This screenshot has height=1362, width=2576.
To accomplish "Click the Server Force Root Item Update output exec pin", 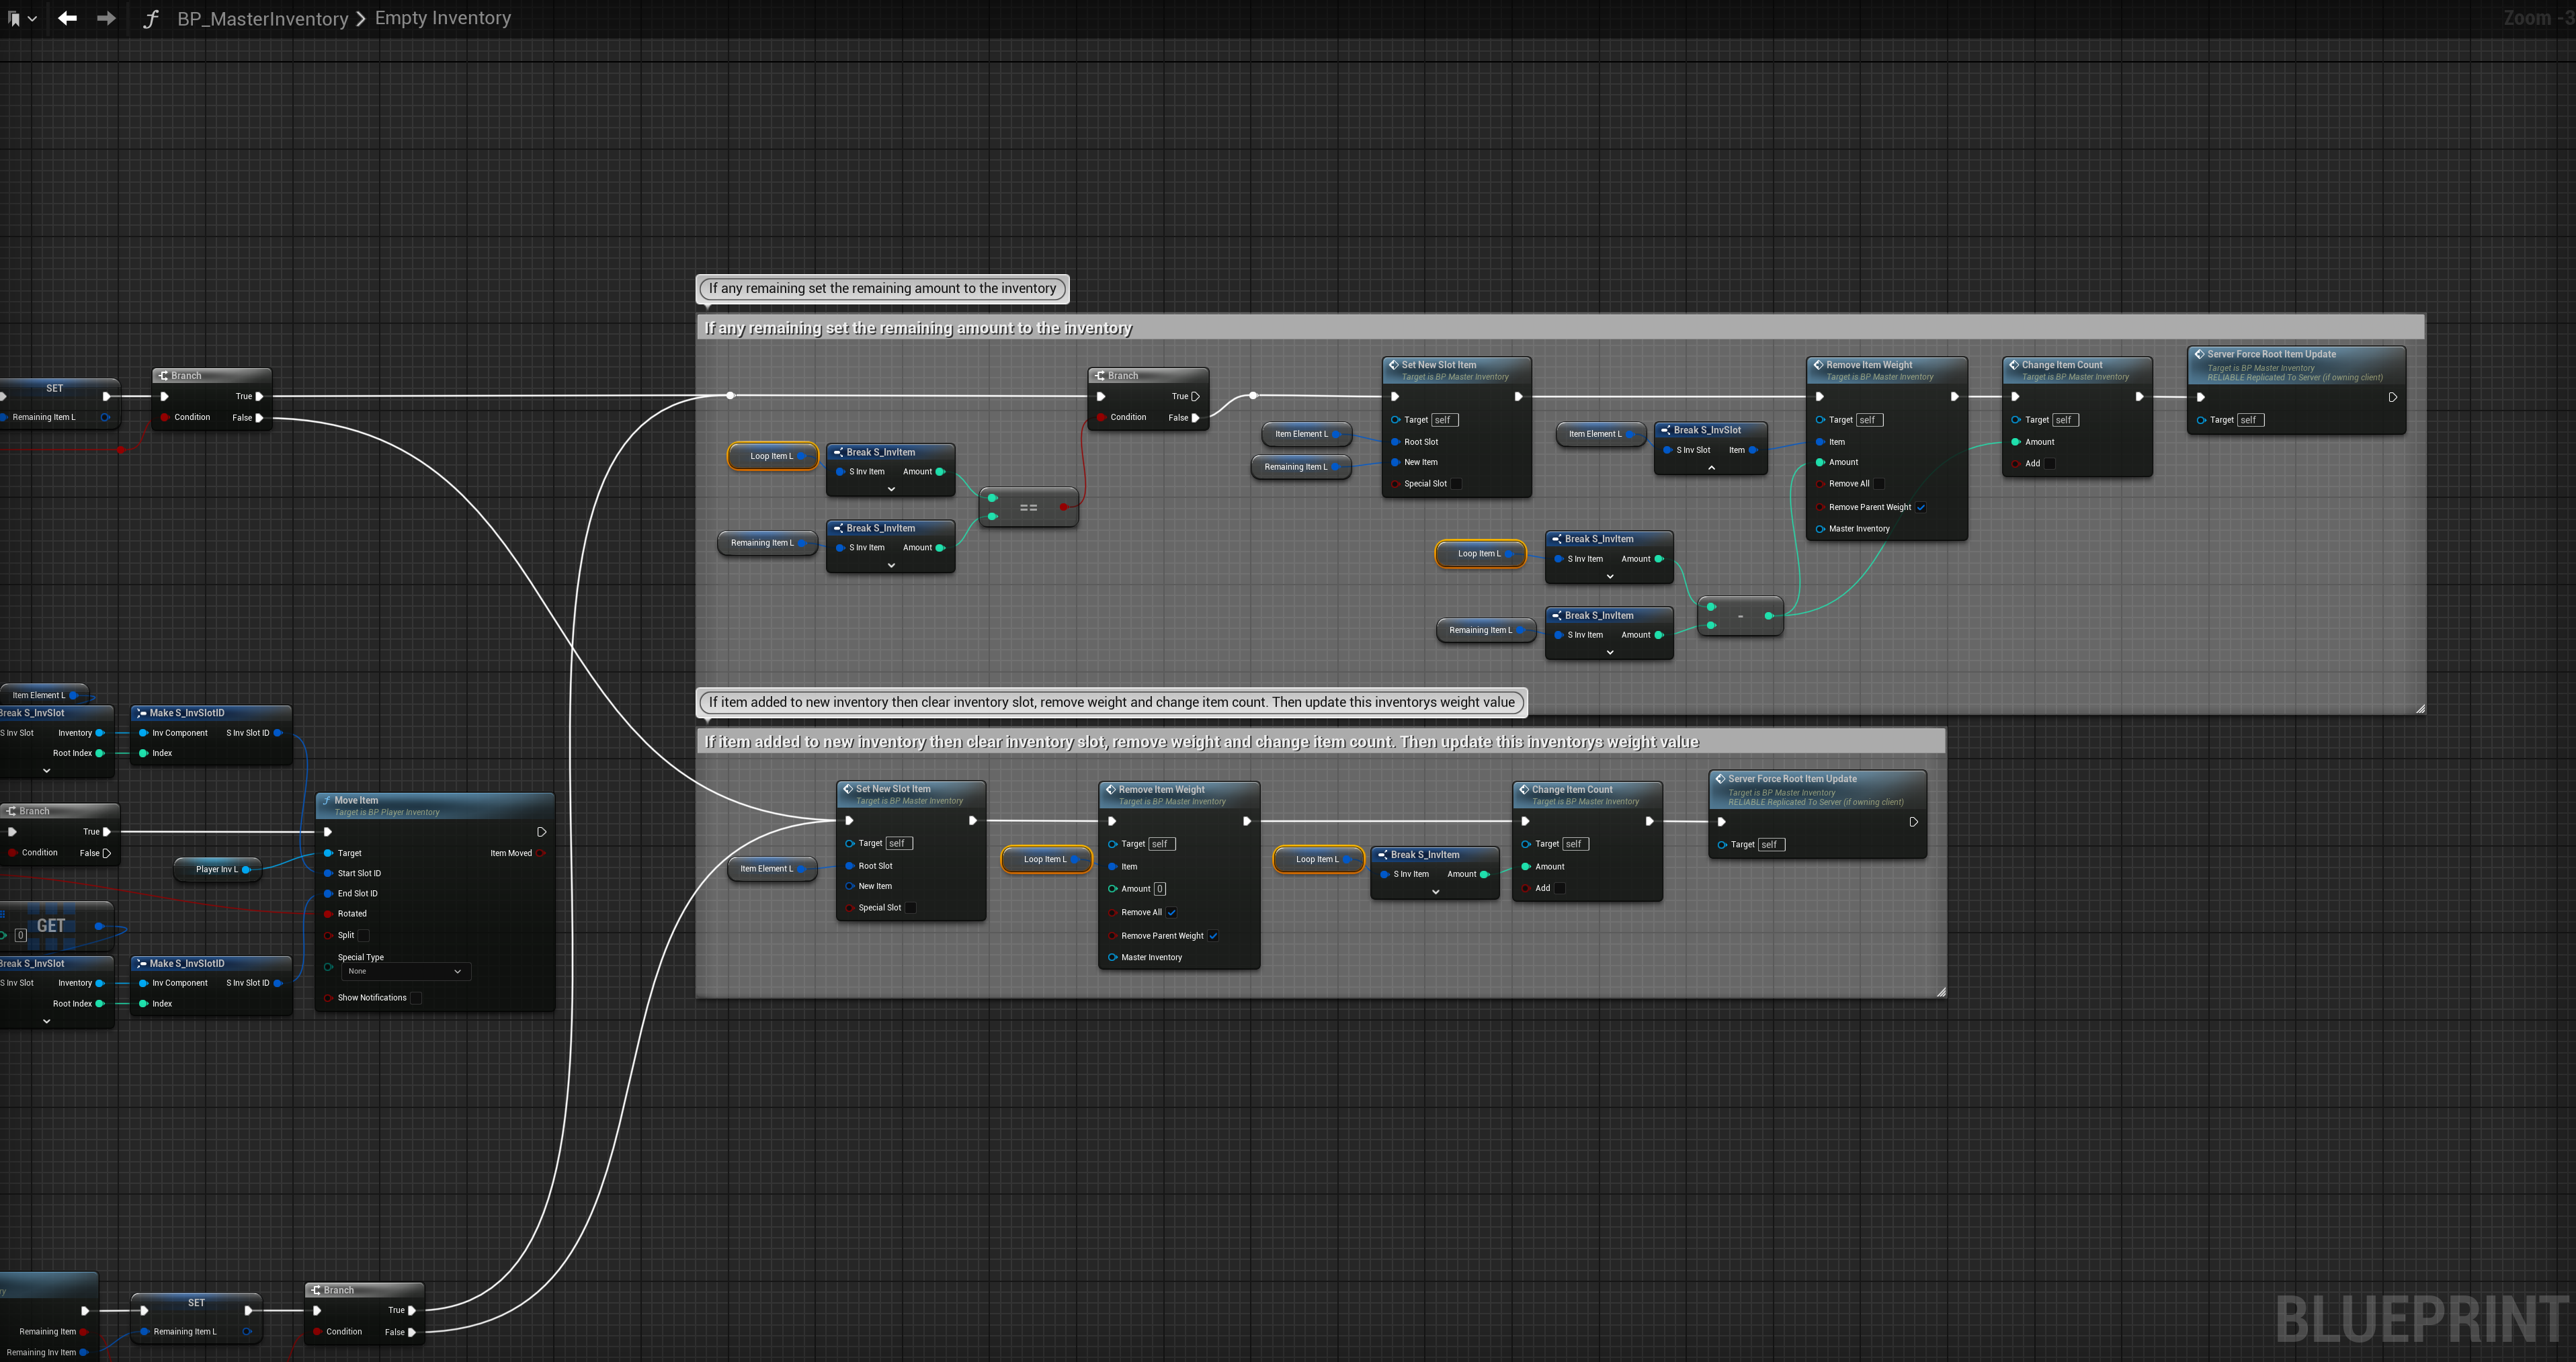I will coord(2392,397).
